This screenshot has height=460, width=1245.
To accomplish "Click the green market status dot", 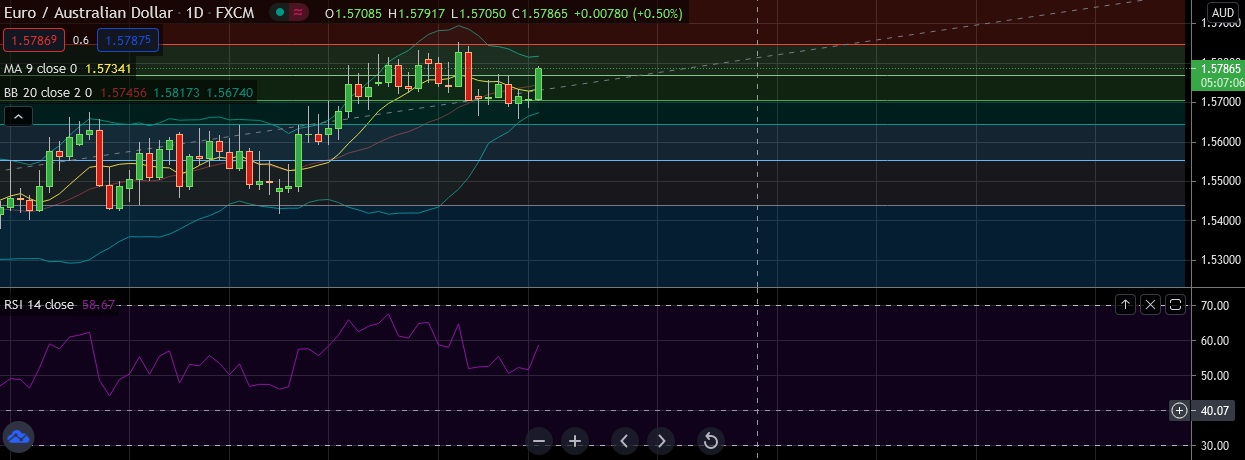I will [x=282, y=12].
